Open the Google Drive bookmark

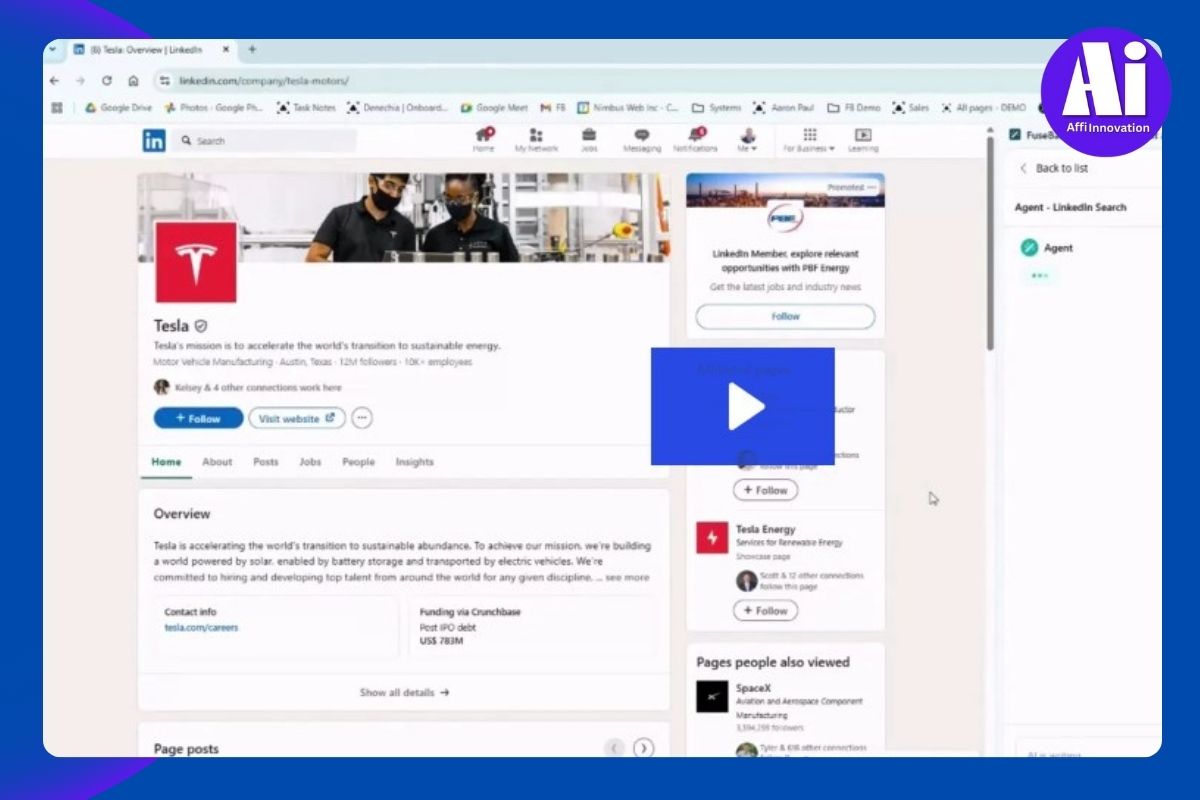[x=118, y=108]
